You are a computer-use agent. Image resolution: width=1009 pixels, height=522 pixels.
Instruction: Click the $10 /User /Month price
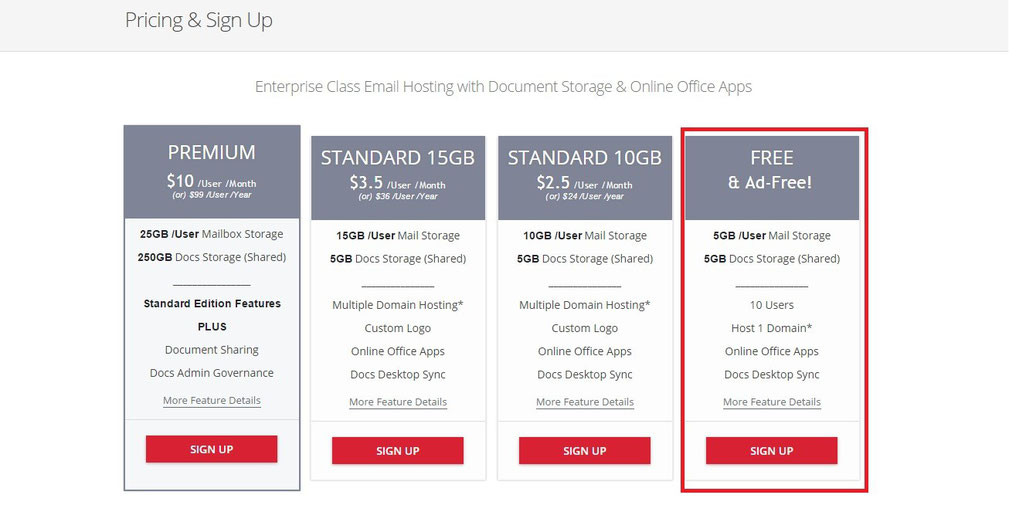[x=212, y=181]
